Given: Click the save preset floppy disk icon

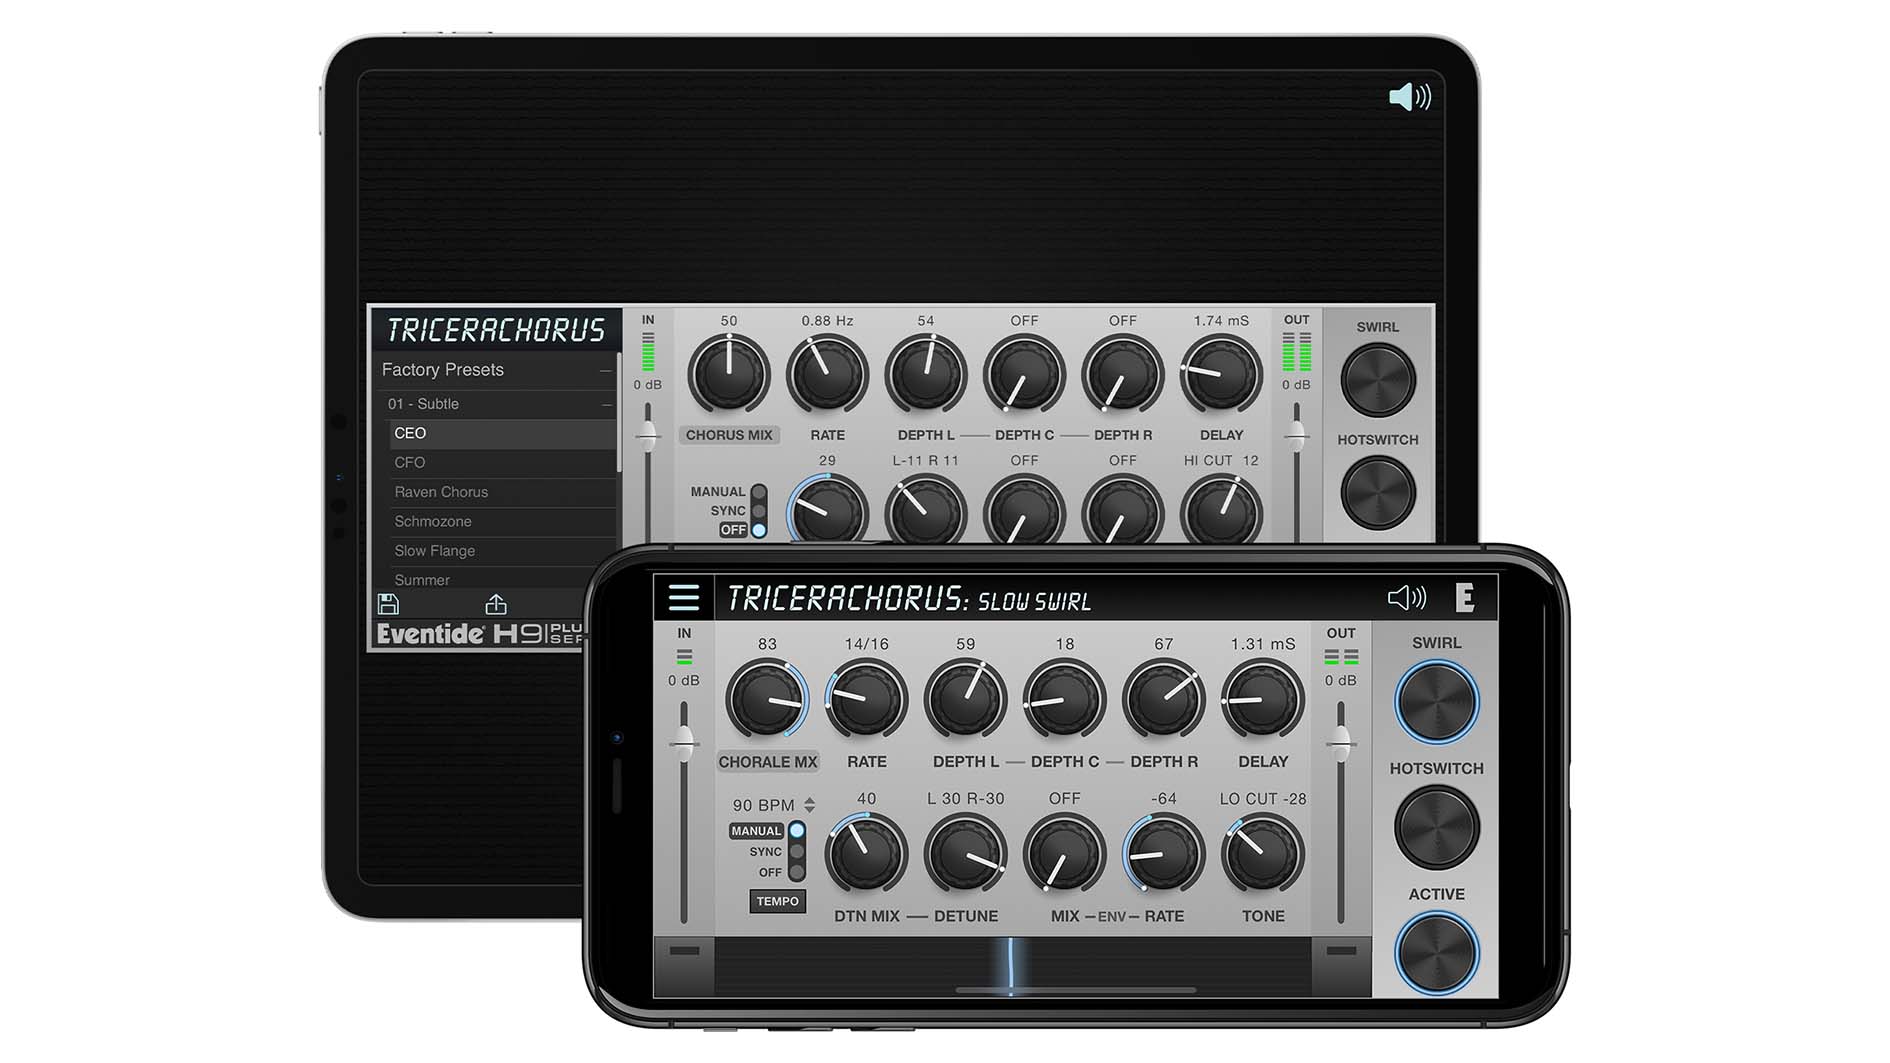Looking at the screenshot, I should (x=388, y=602).
